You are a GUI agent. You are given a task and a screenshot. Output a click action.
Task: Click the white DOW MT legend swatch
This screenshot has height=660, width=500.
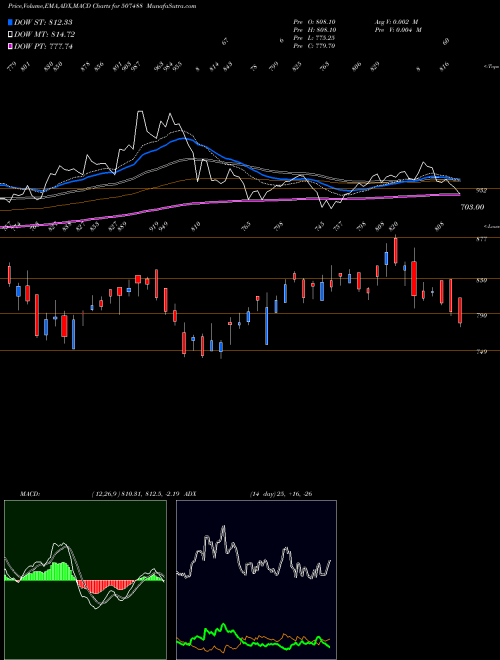click(x=10, y=34)
